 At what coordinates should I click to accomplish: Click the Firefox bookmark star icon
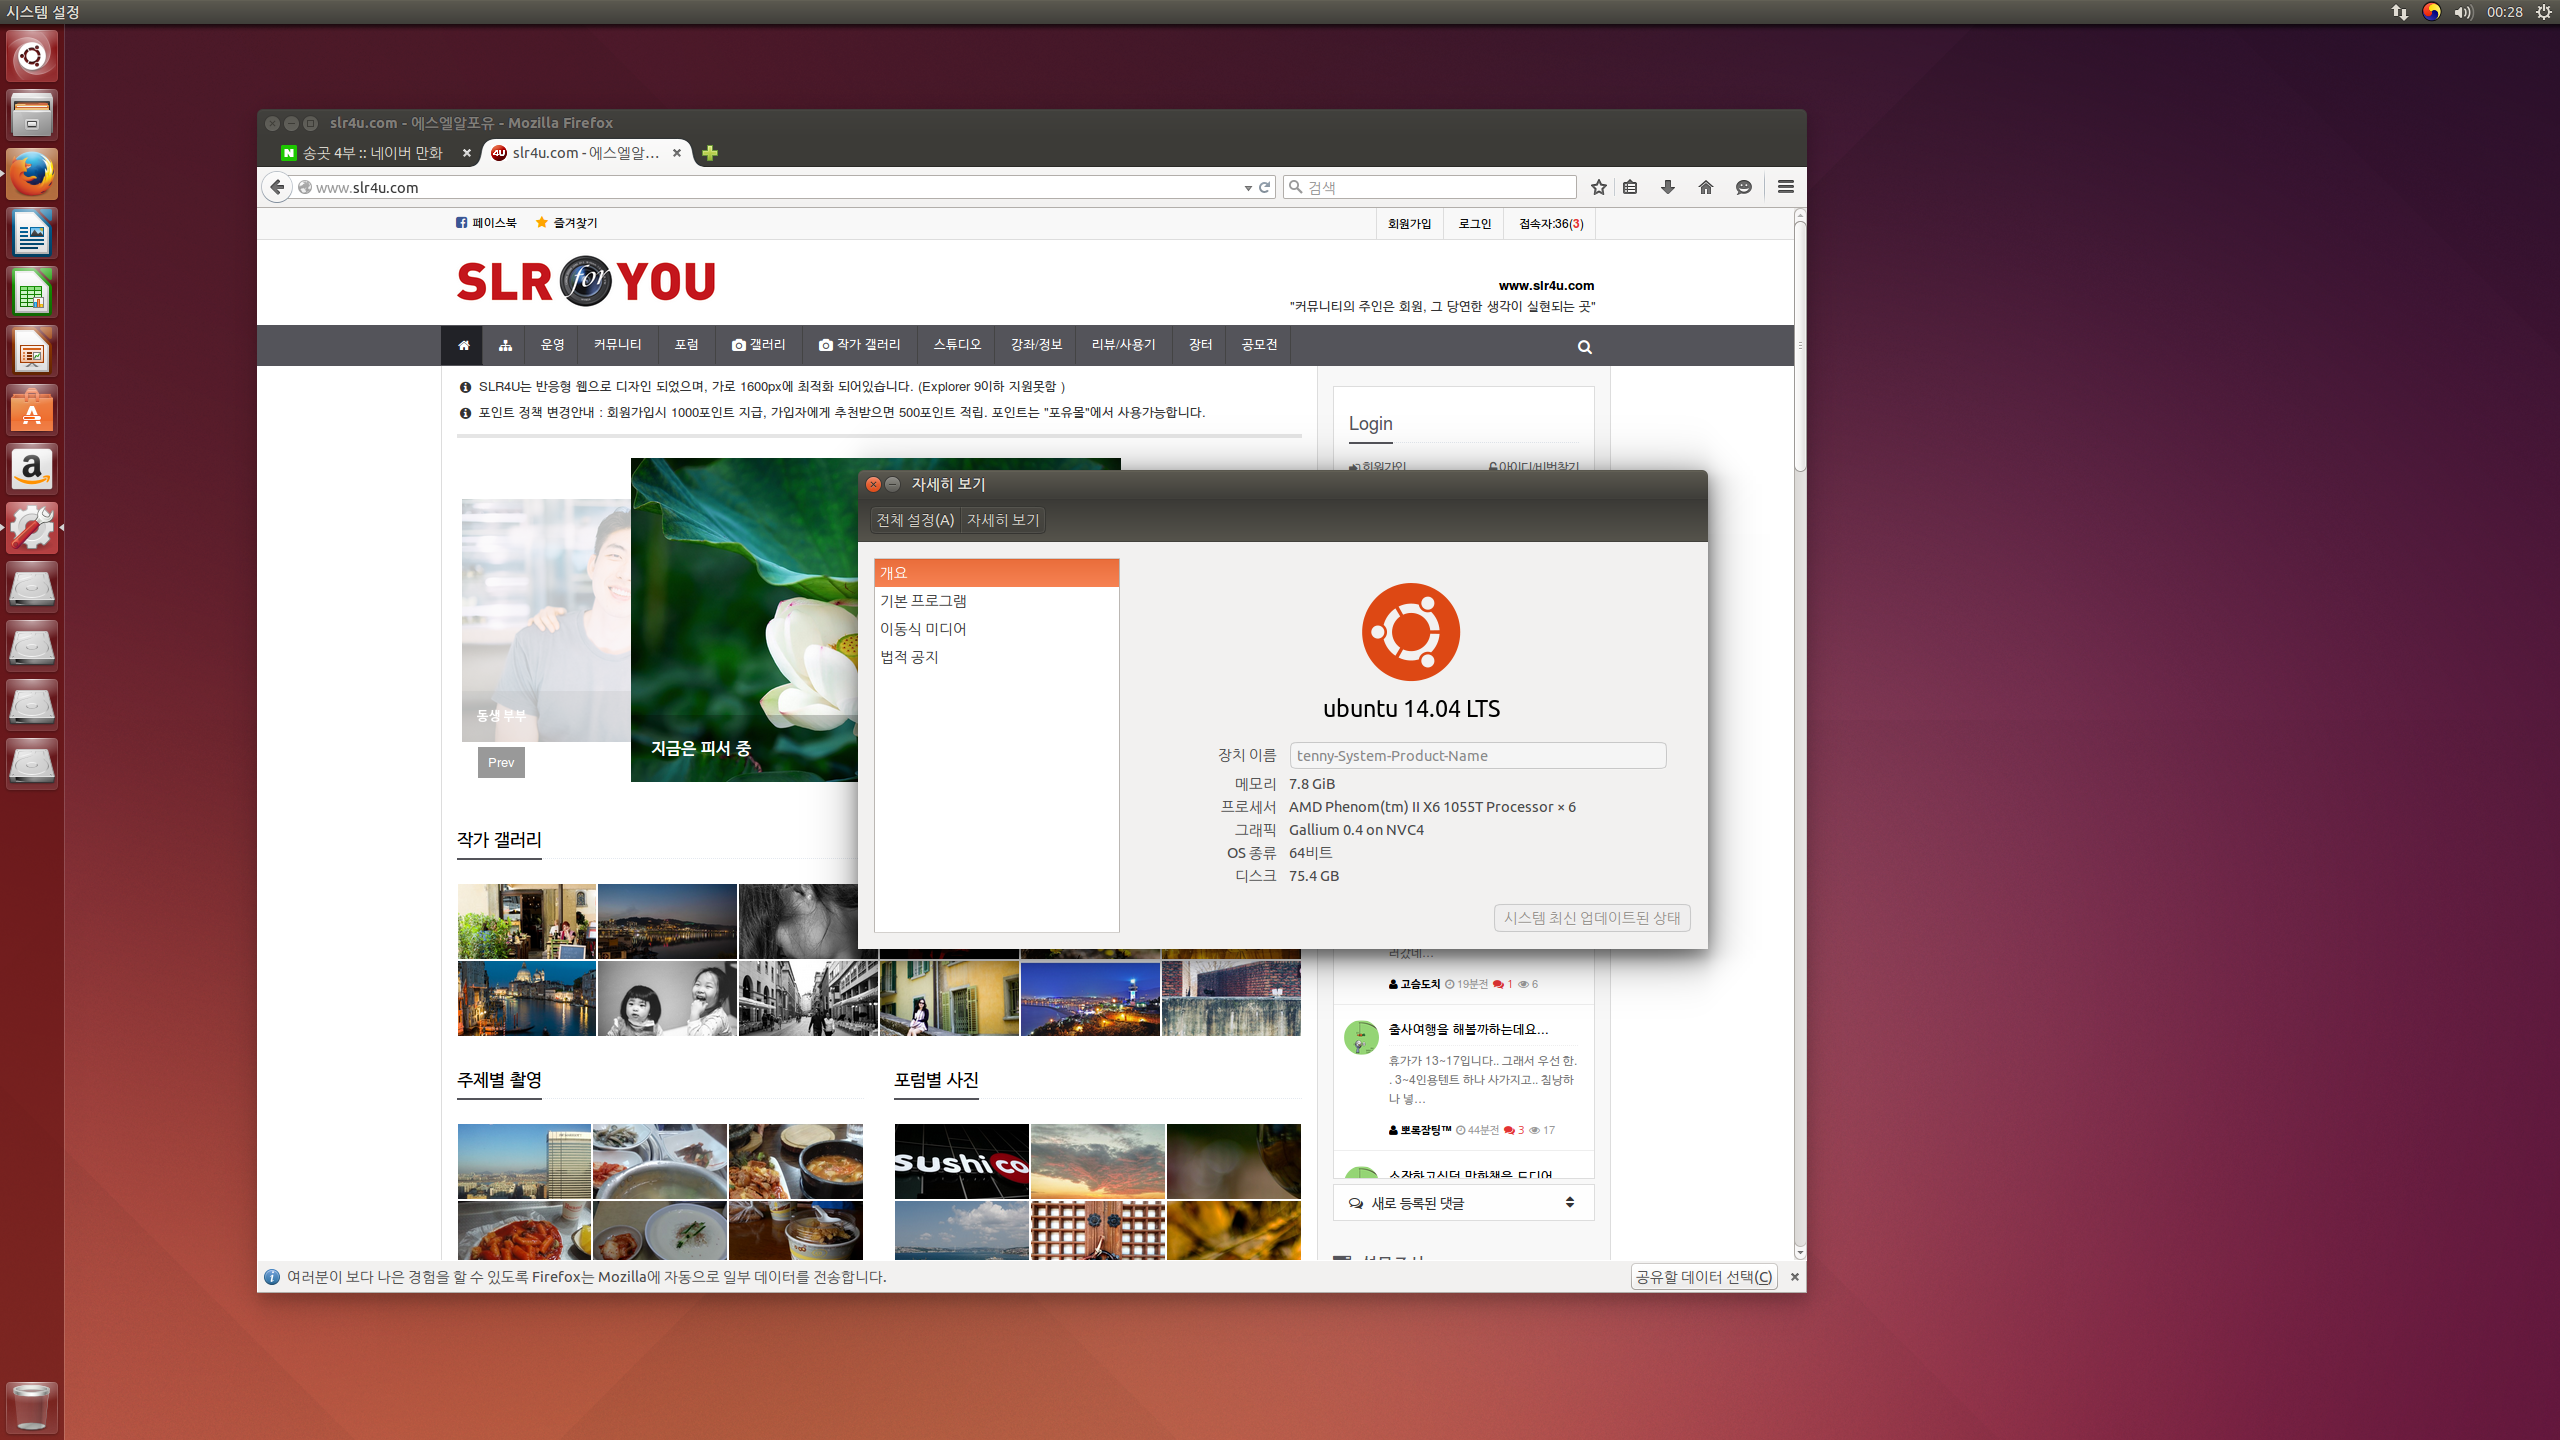[1598, 187]
